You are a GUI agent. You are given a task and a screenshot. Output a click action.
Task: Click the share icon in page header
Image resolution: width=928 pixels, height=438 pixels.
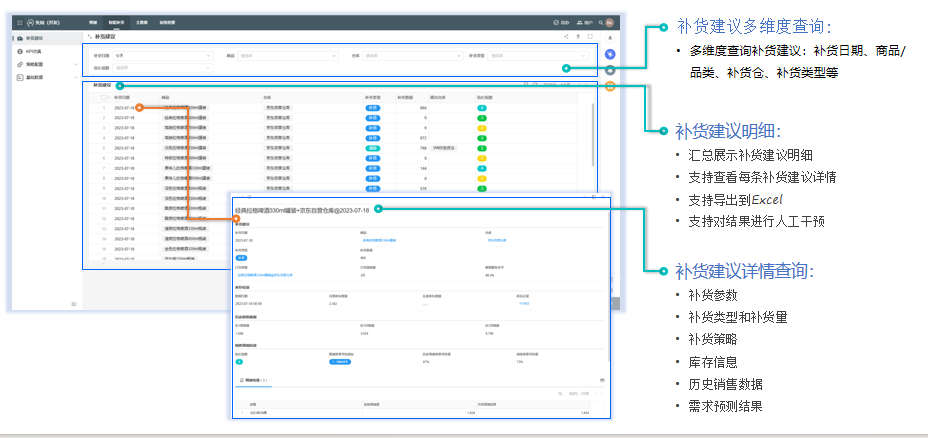(x=567, y=35)
